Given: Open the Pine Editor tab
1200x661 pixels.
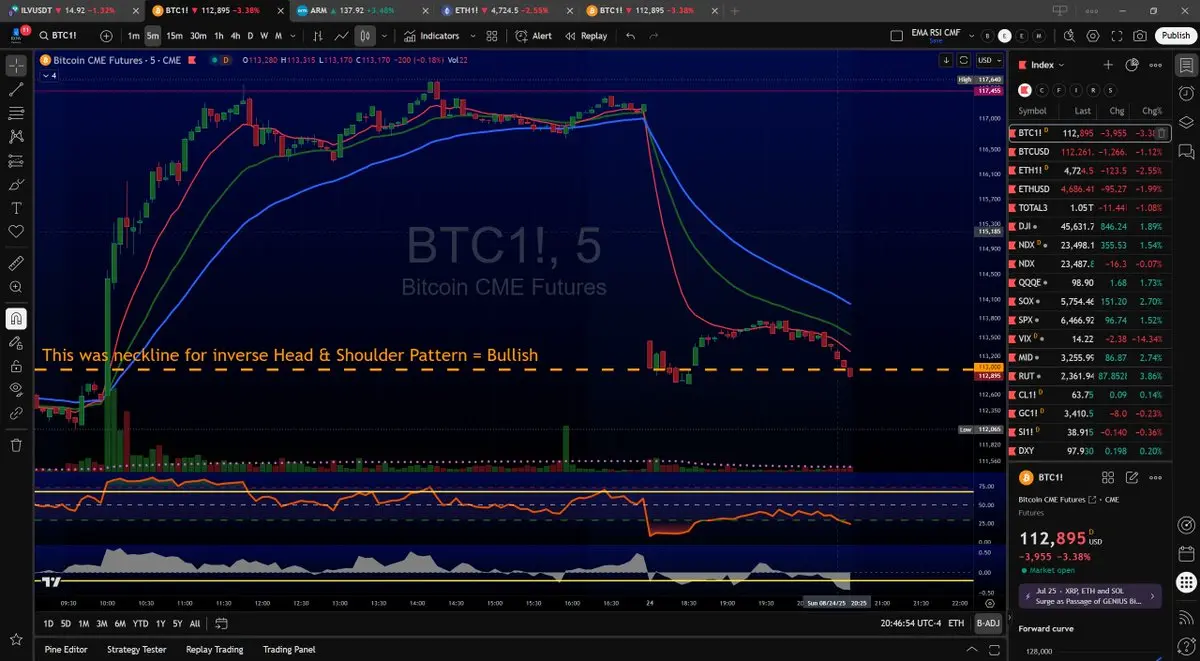Looking at the screenshot, I should point(65,649).
